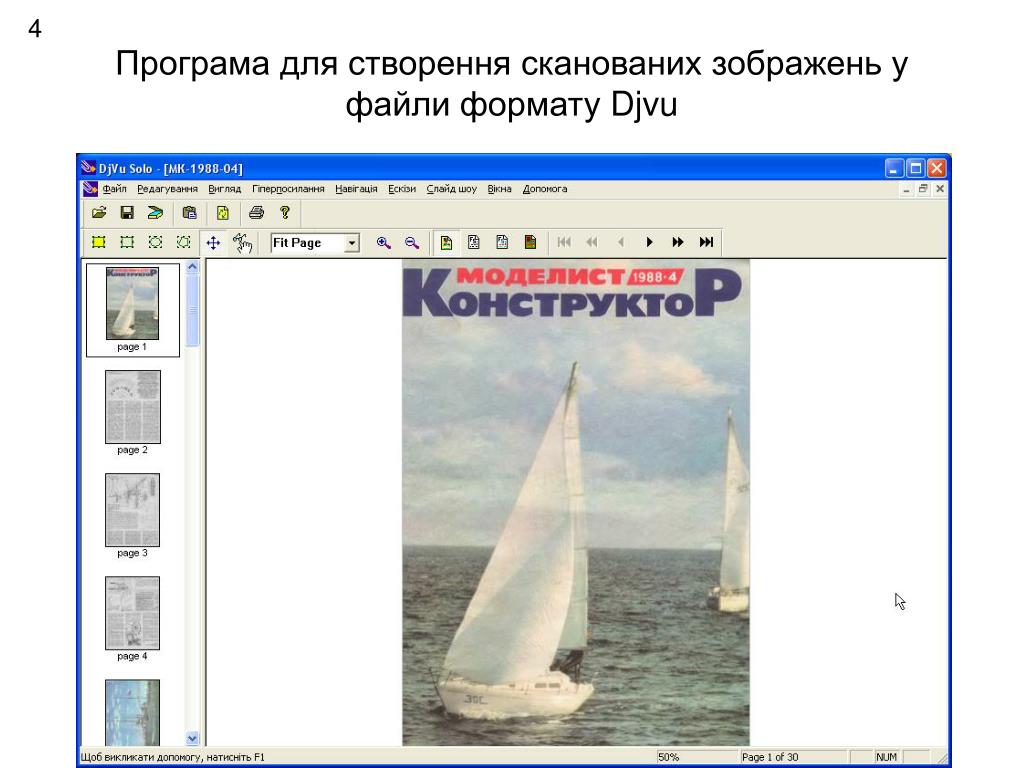The image size is (1024, 768).
Task: Select the hand hyperlink pointer tool
Action: pos(242,243)
